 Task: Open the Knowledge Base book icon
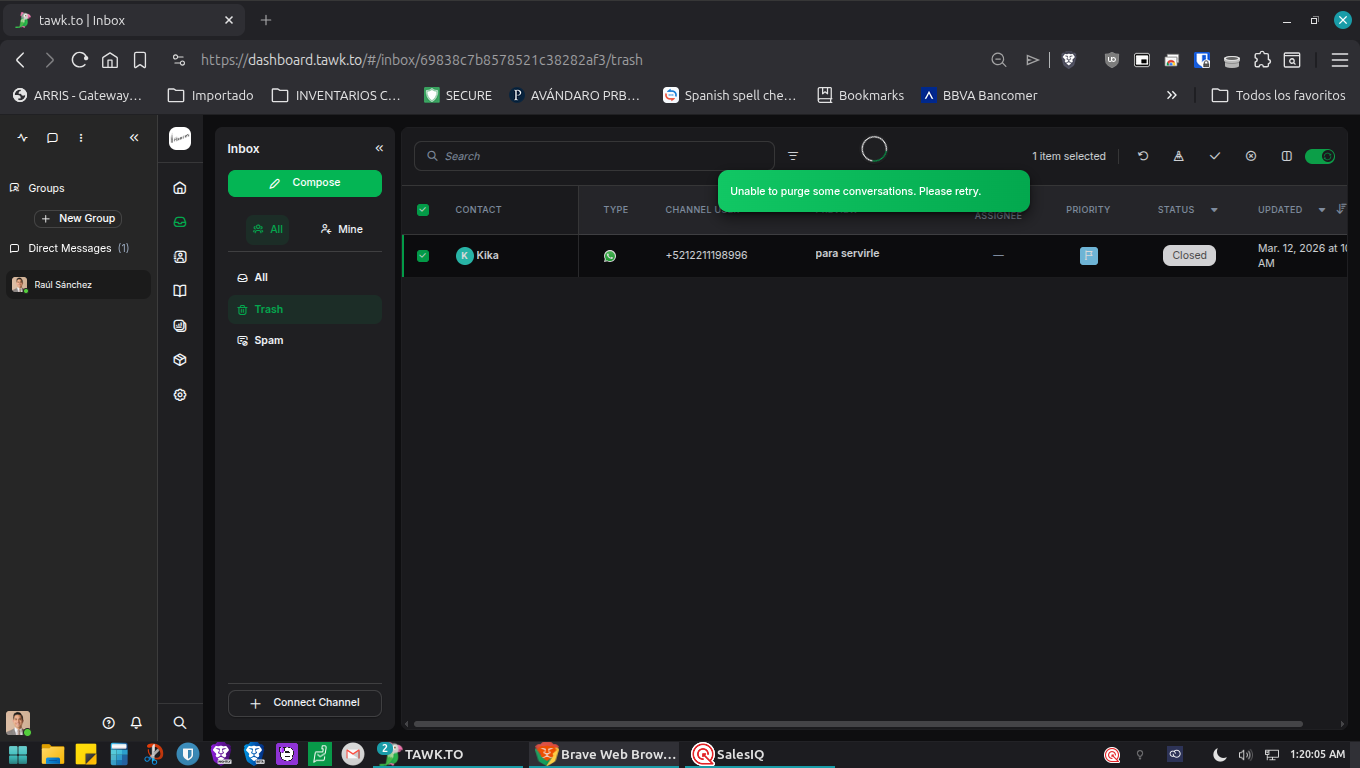[x=180, y=291]
